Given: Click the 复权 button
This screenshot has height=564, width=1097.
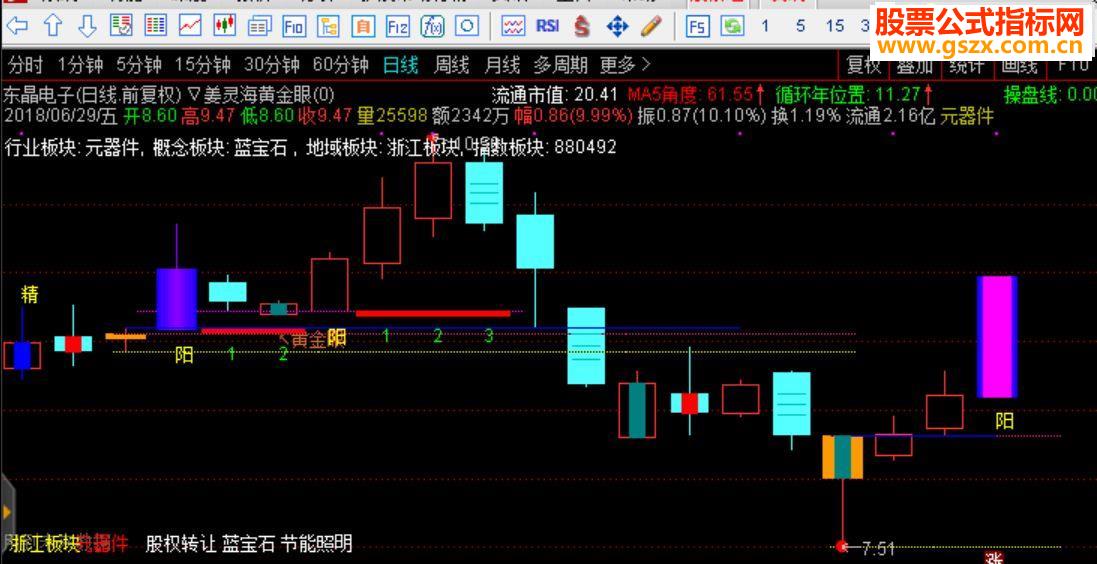Looking at the screenshot, I should [863, 66].
